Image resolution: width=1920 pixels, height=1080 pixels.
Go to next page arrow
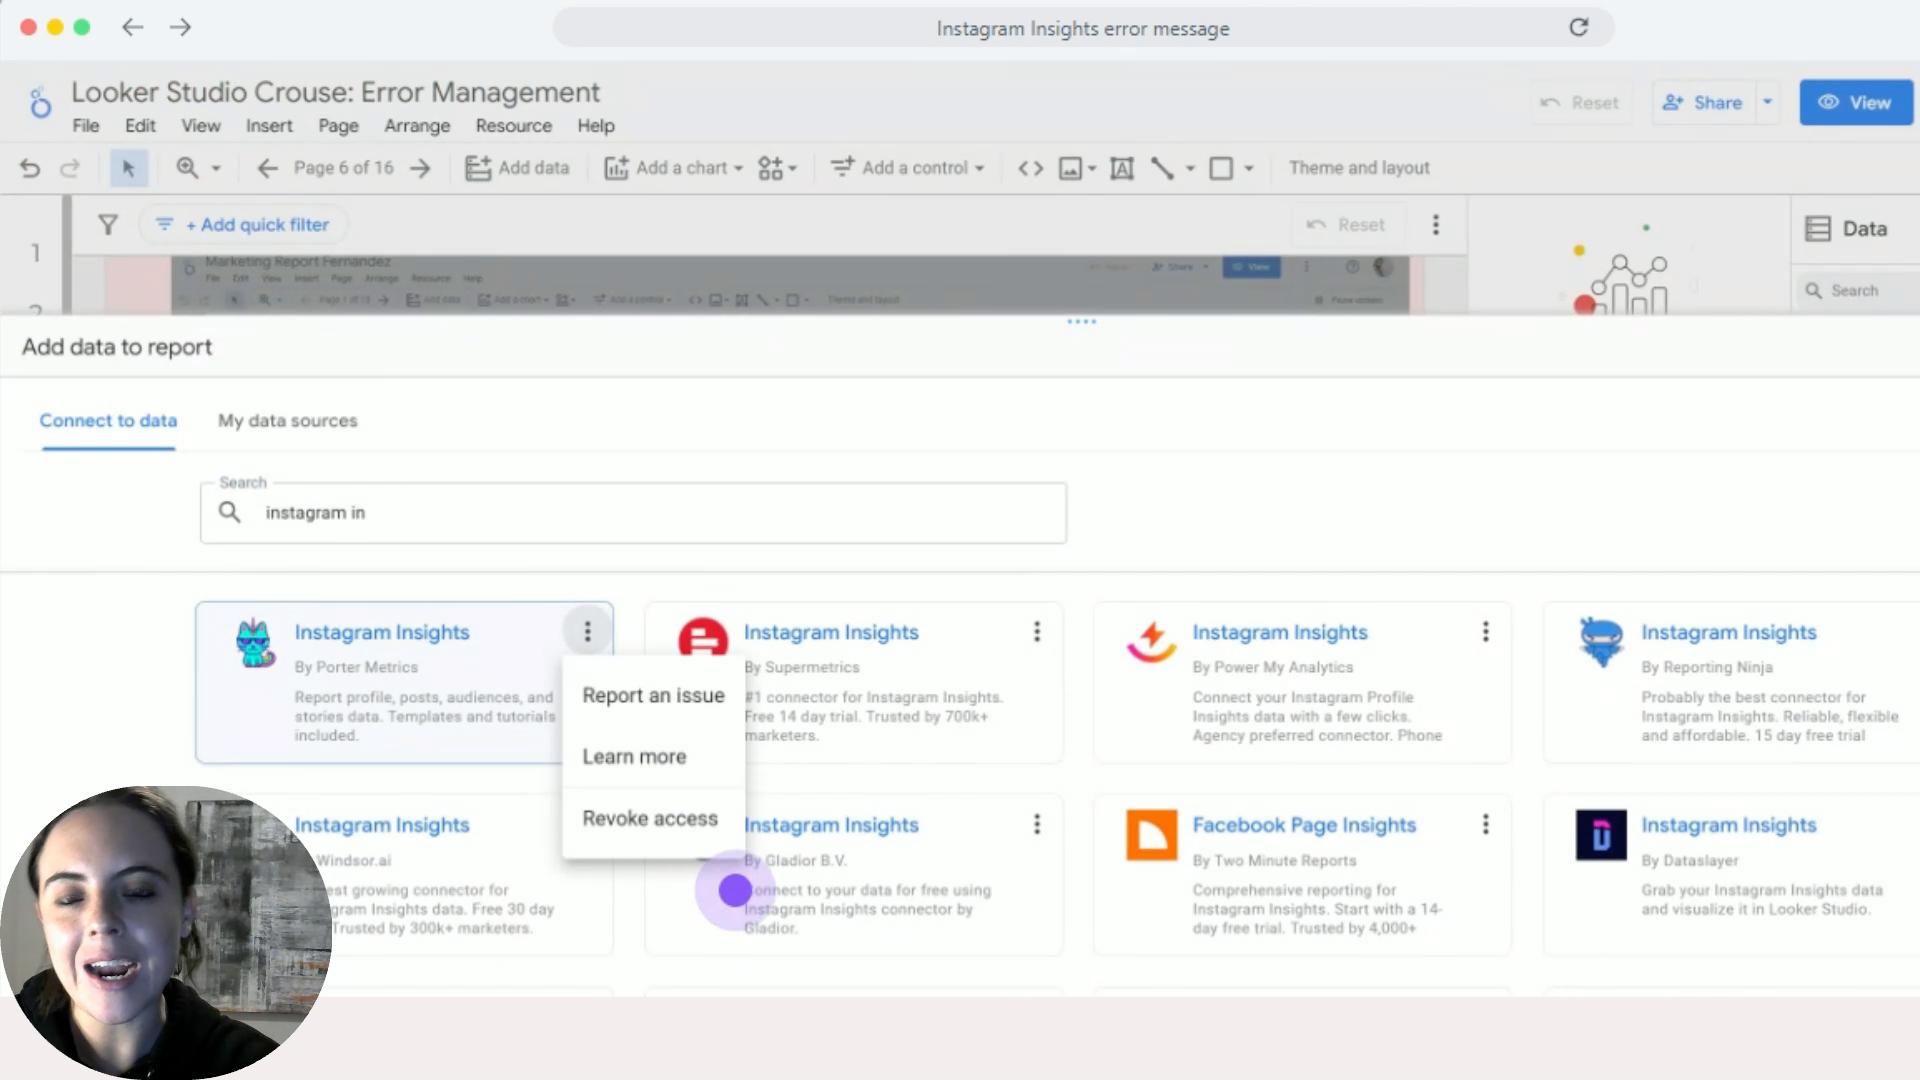[x=421, y=168]
